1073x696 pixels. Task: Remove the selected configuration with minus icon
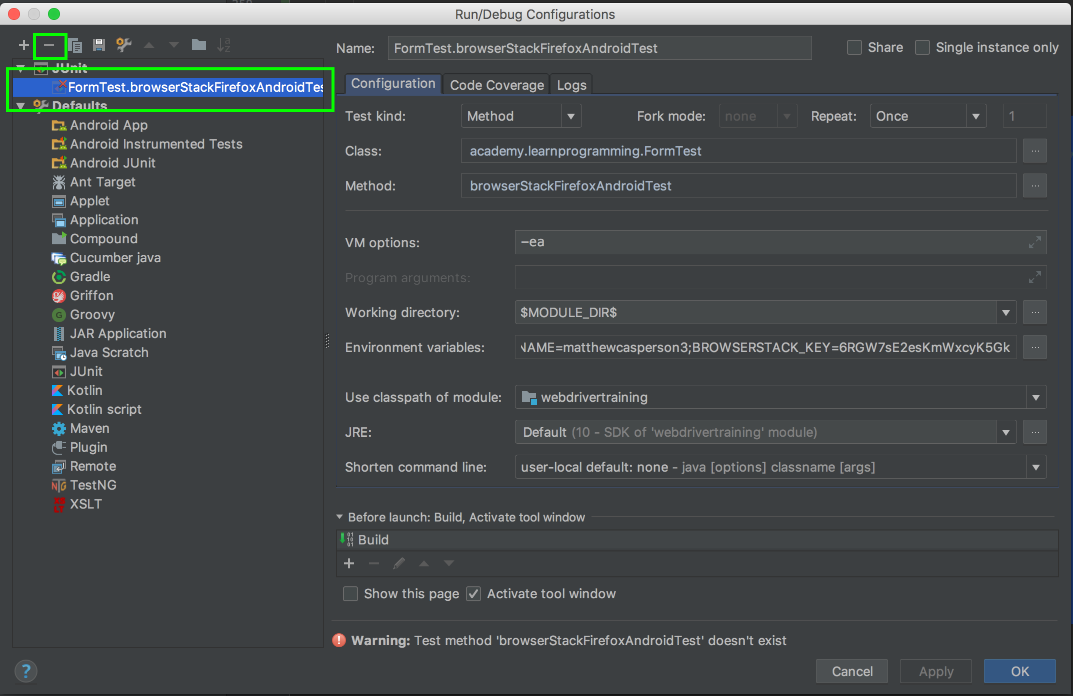point(49,45)
